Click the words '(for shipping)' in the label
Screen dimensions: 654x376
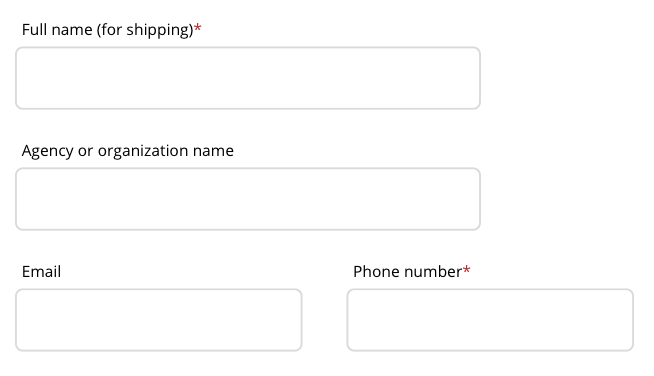coord(145,30)
